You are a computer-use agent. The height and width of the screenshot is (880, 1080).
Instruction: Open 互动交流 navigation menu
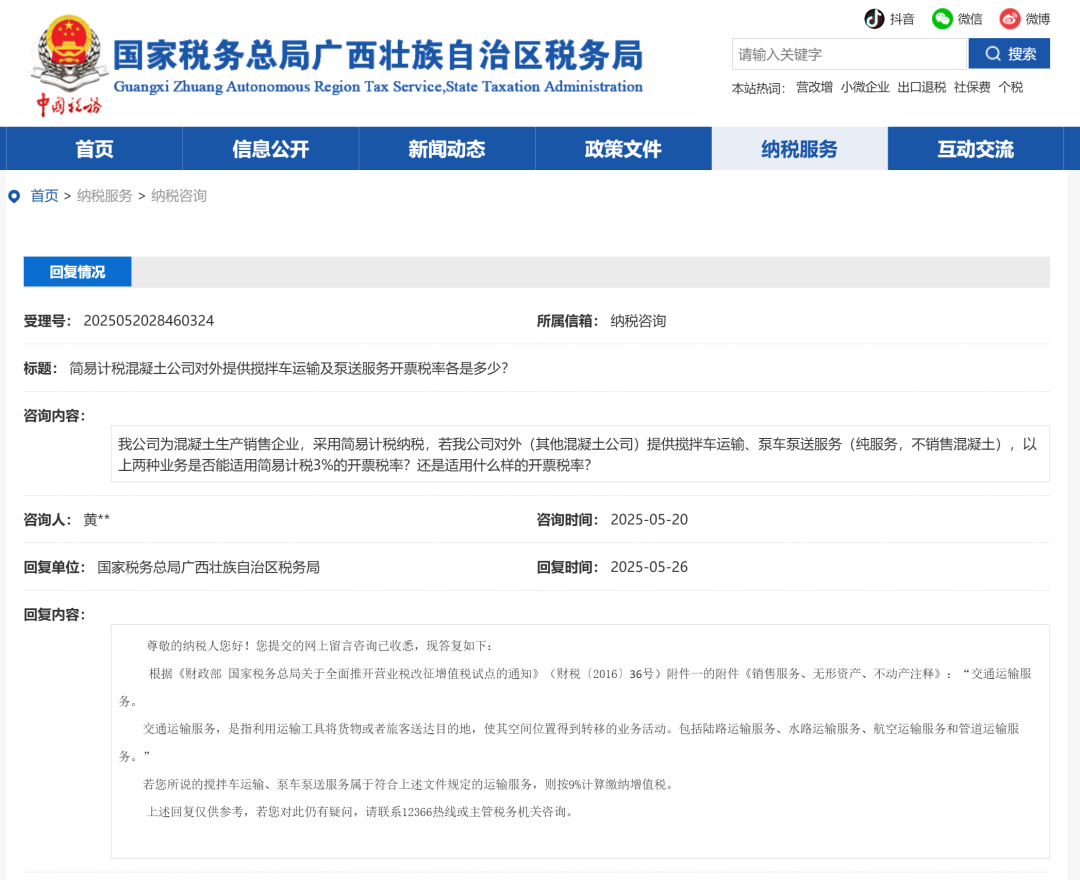[975, 149]
